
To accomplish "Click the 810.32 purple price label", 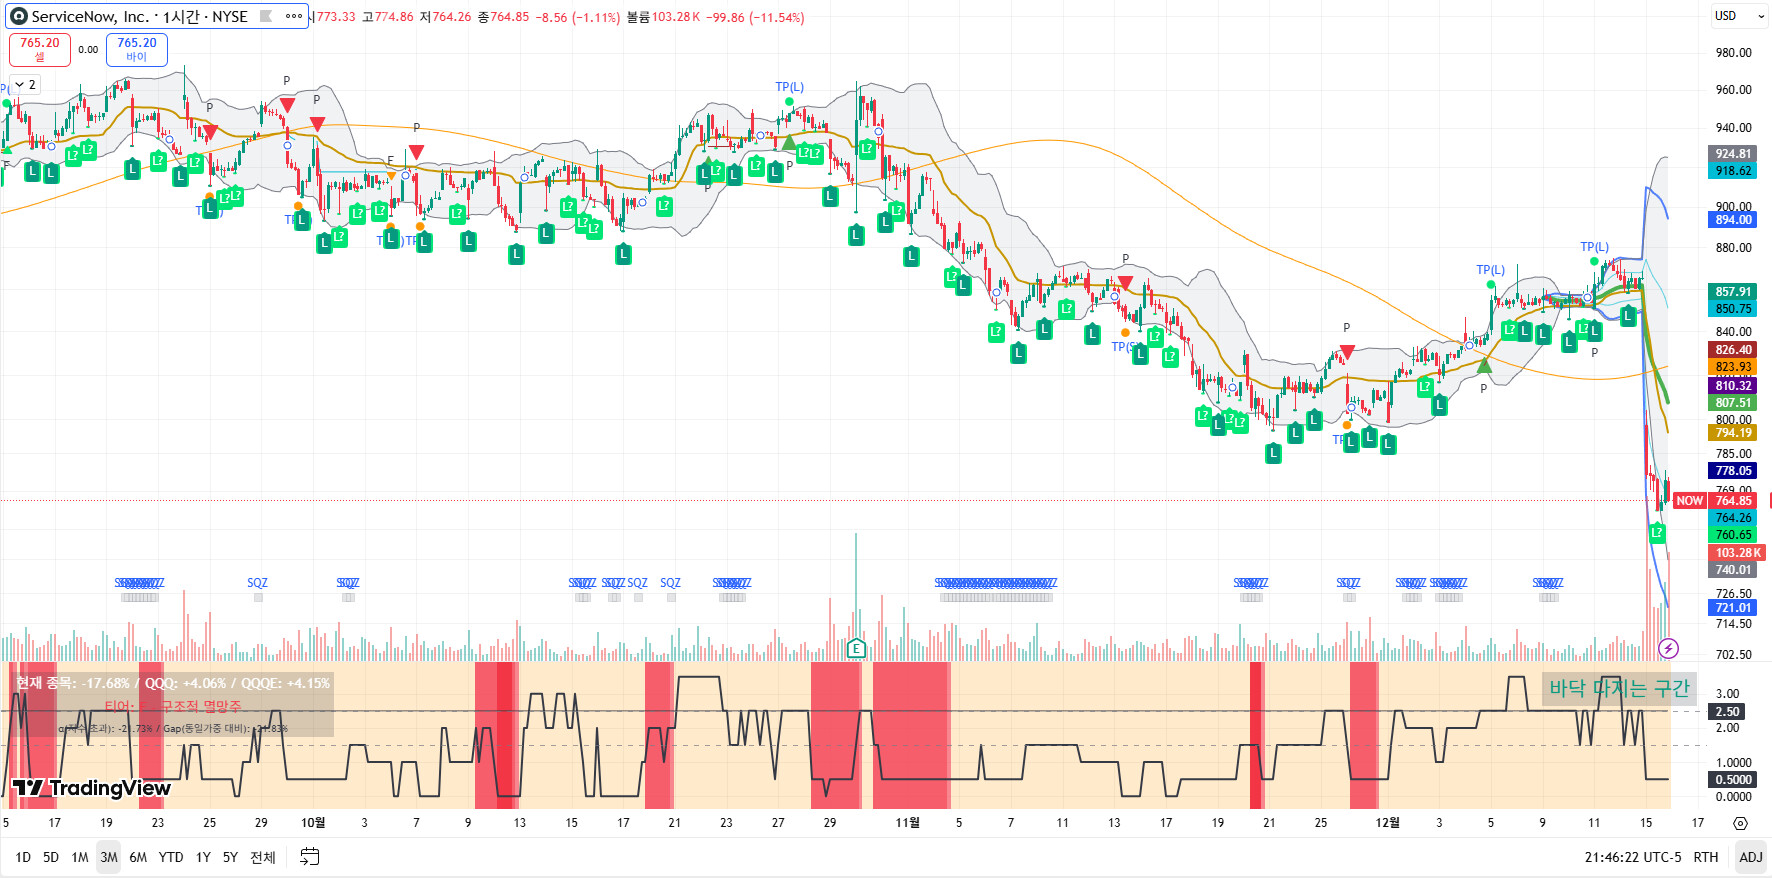I will (x=1733, y=386).
